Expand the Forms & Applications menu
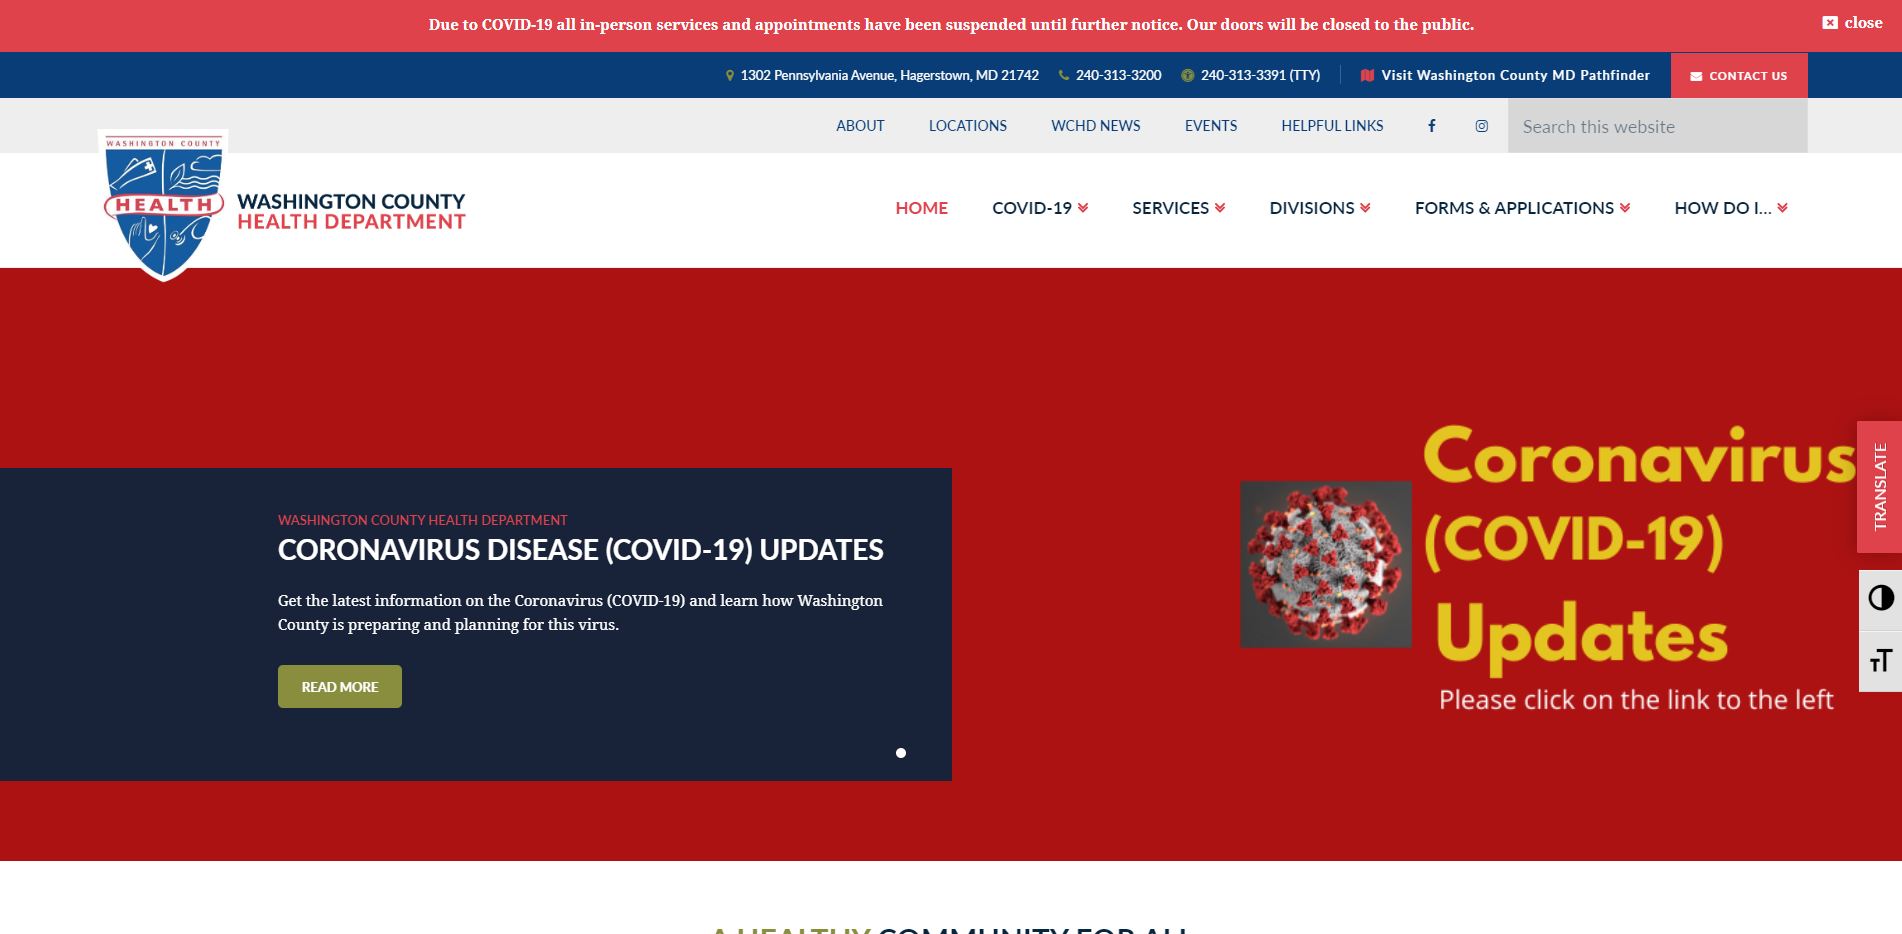This screenshot has width=1902, height=934. pyautogui.click(x=1522, y=208)
